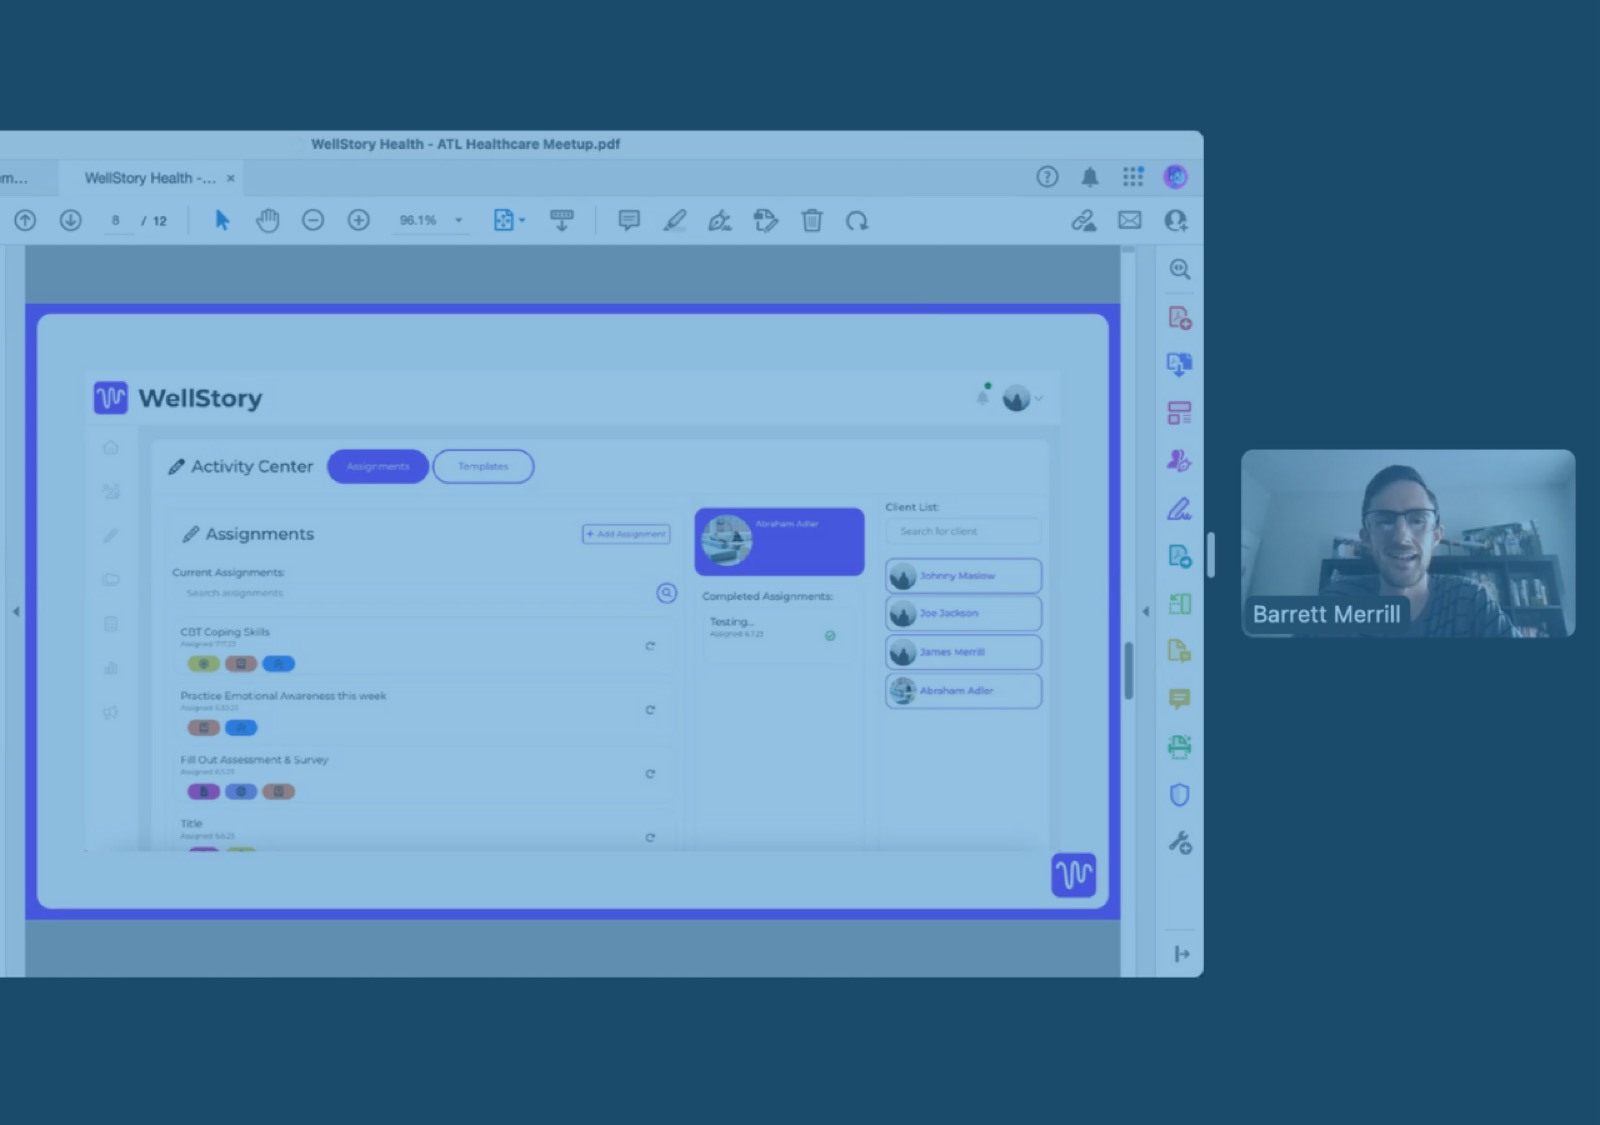Add a sticky note comment

[x=629, y=220]
